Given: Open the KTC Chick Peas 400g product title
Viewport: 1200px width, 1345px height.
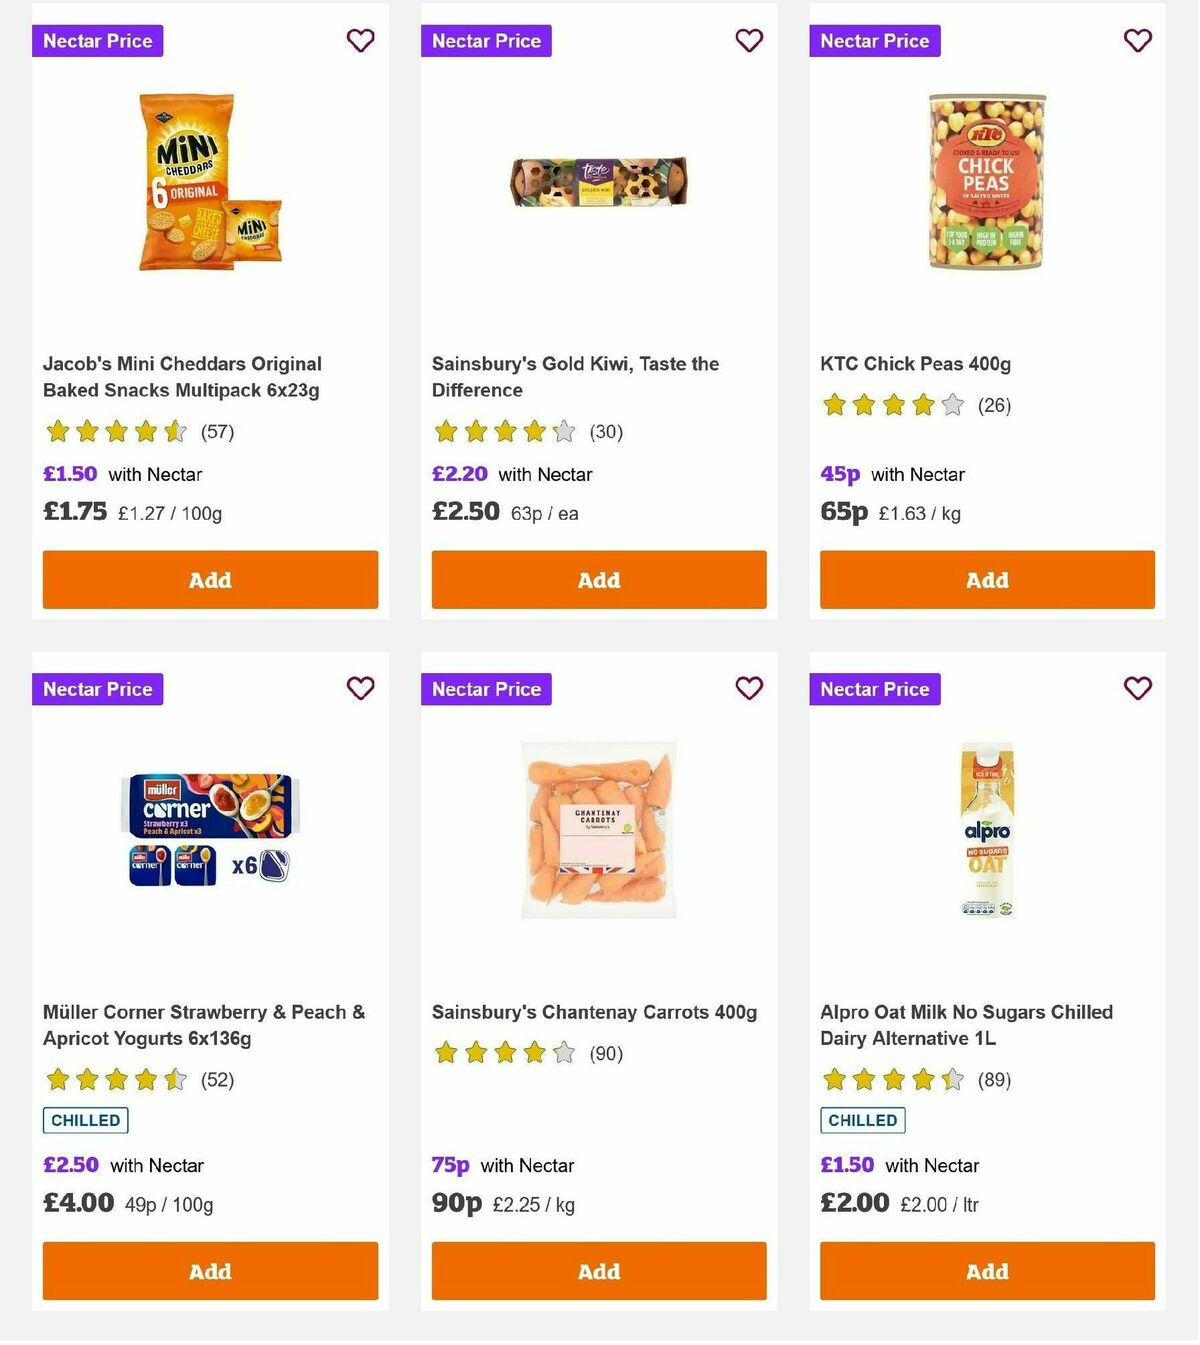Looking at the screenshot, I should [913, 364].
